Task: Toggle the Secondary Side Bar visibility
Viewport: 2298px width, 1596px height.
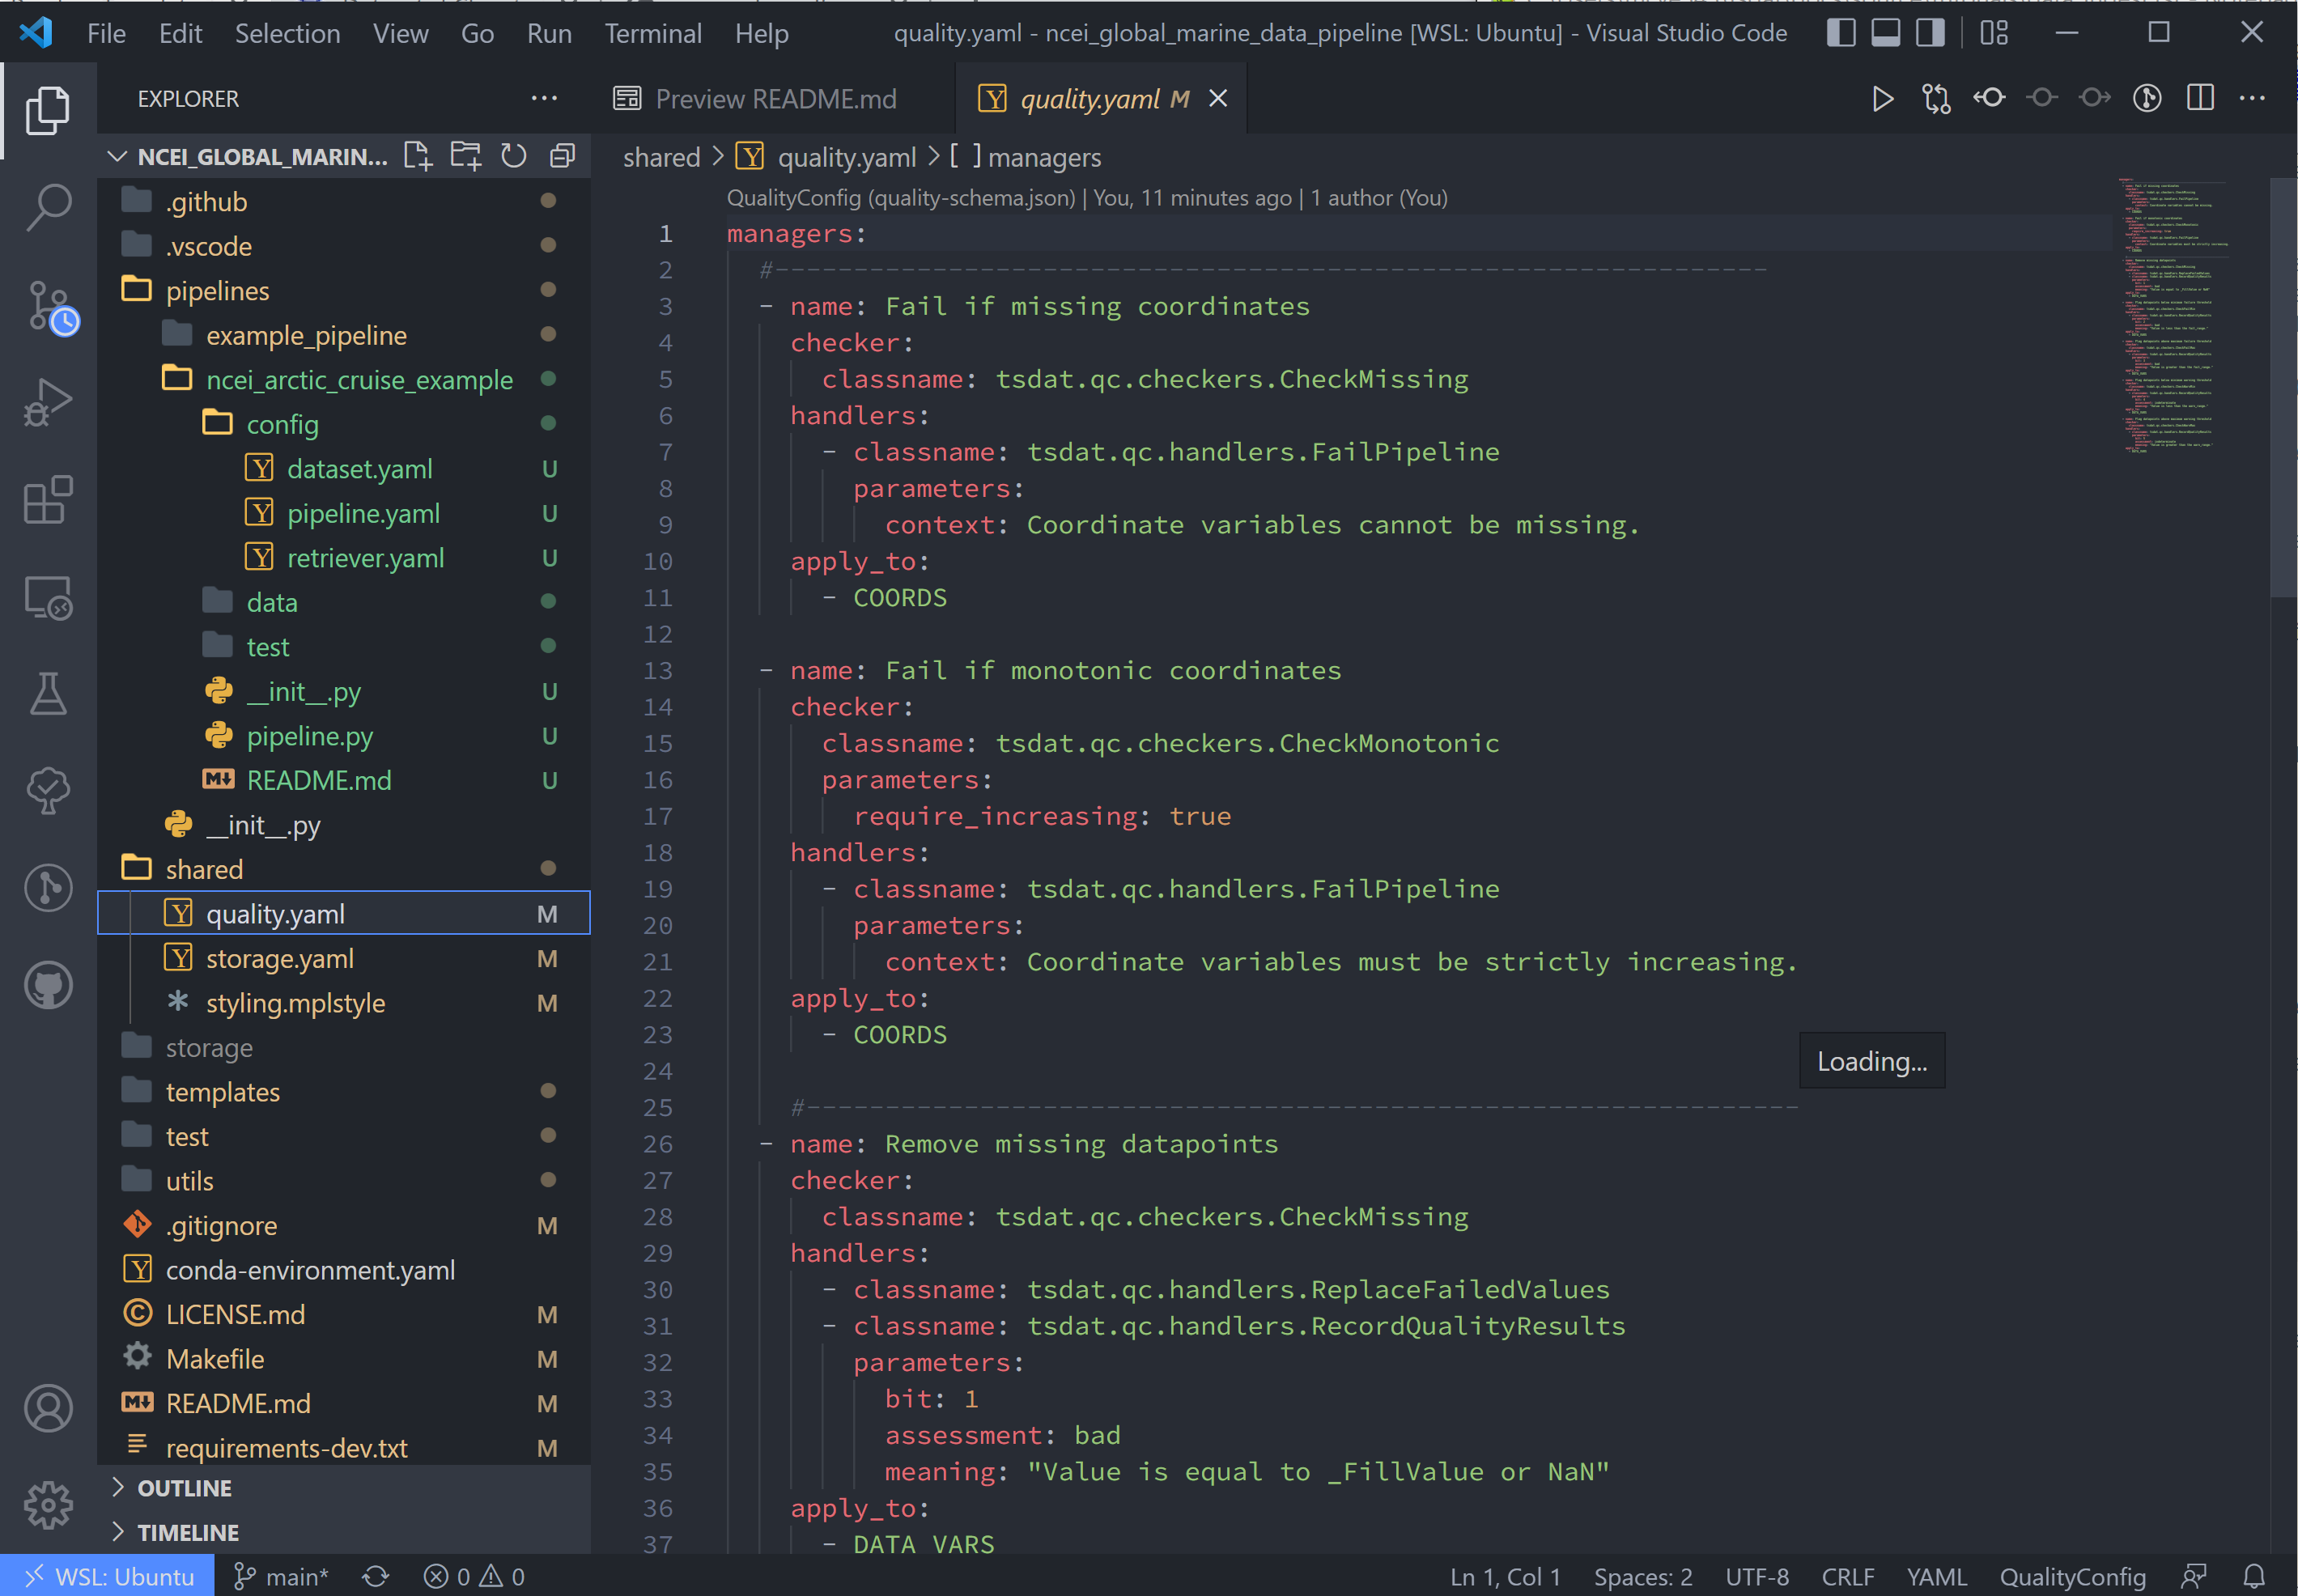Action: [1930, 33]
